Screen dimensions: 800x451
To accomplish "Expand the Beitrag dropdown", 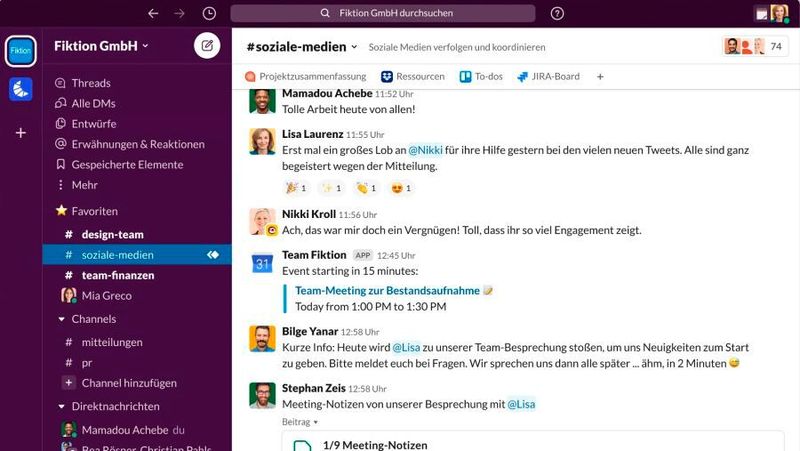I will coord(299,422).
